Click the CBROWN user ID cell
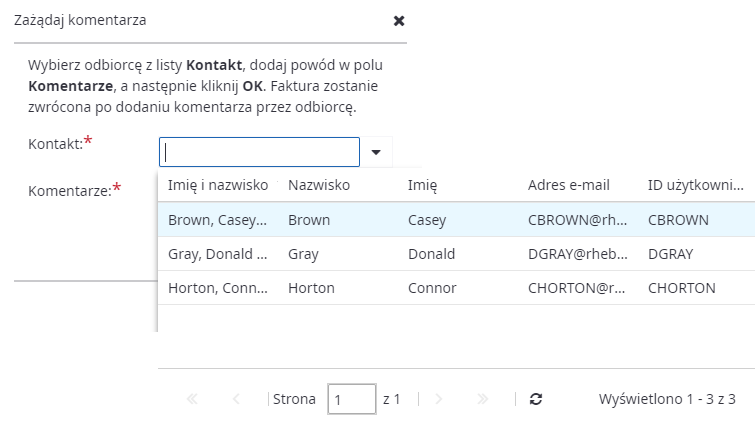755x425 pixels. [x=678, y=220]
